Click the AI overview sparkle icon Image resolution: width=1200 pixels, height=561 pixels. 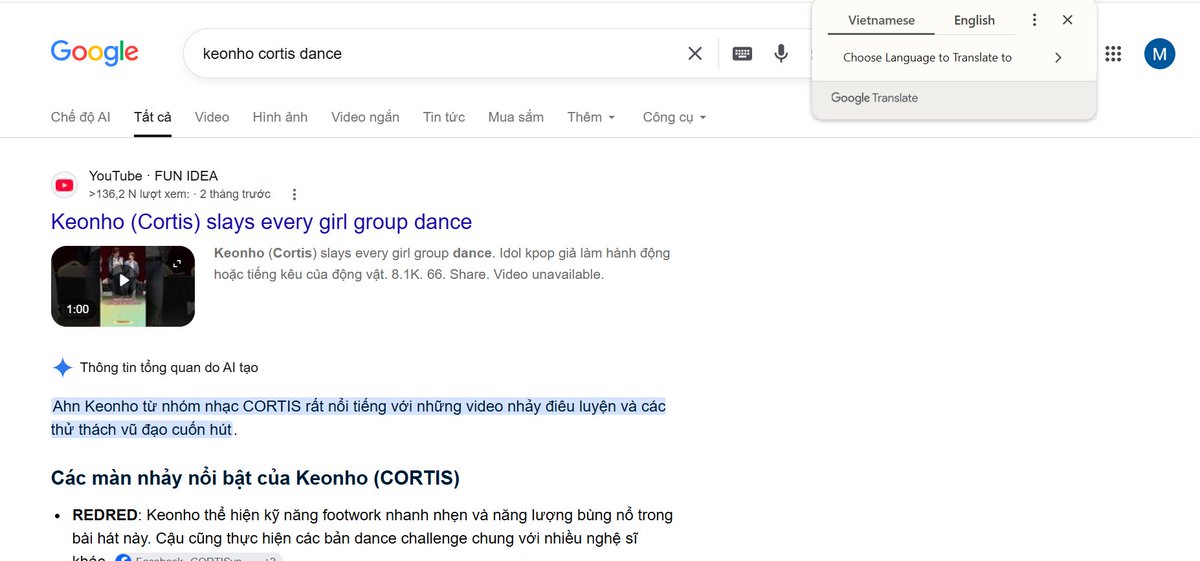tap(62, 368)
